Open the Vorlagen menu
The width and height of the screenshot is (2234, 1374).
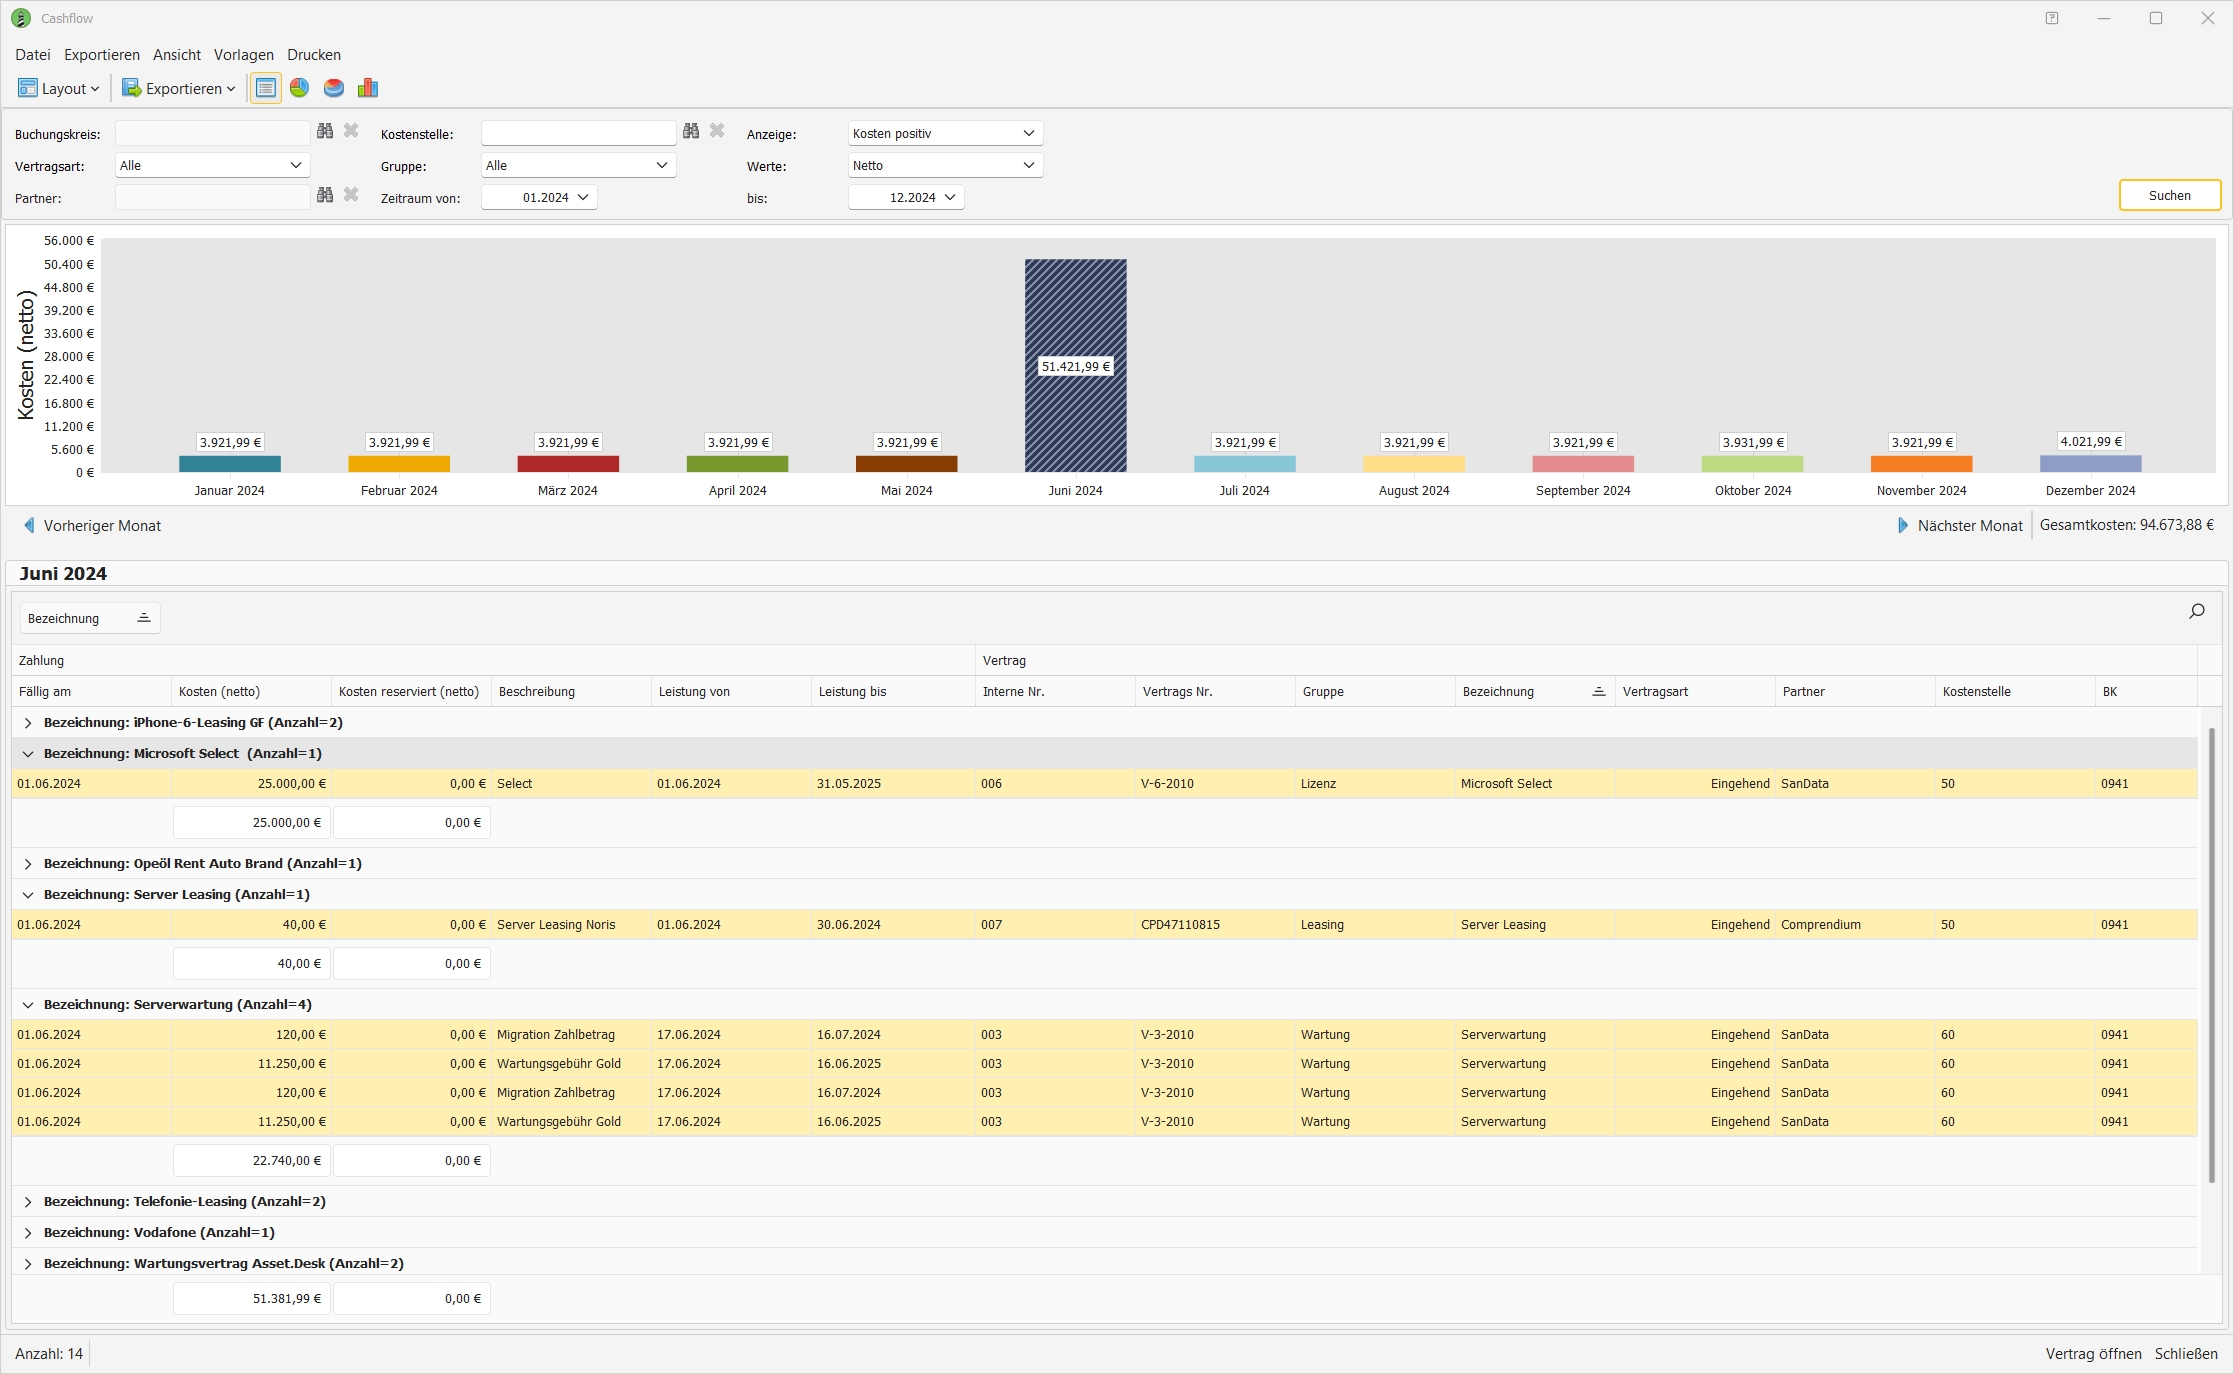243,55
